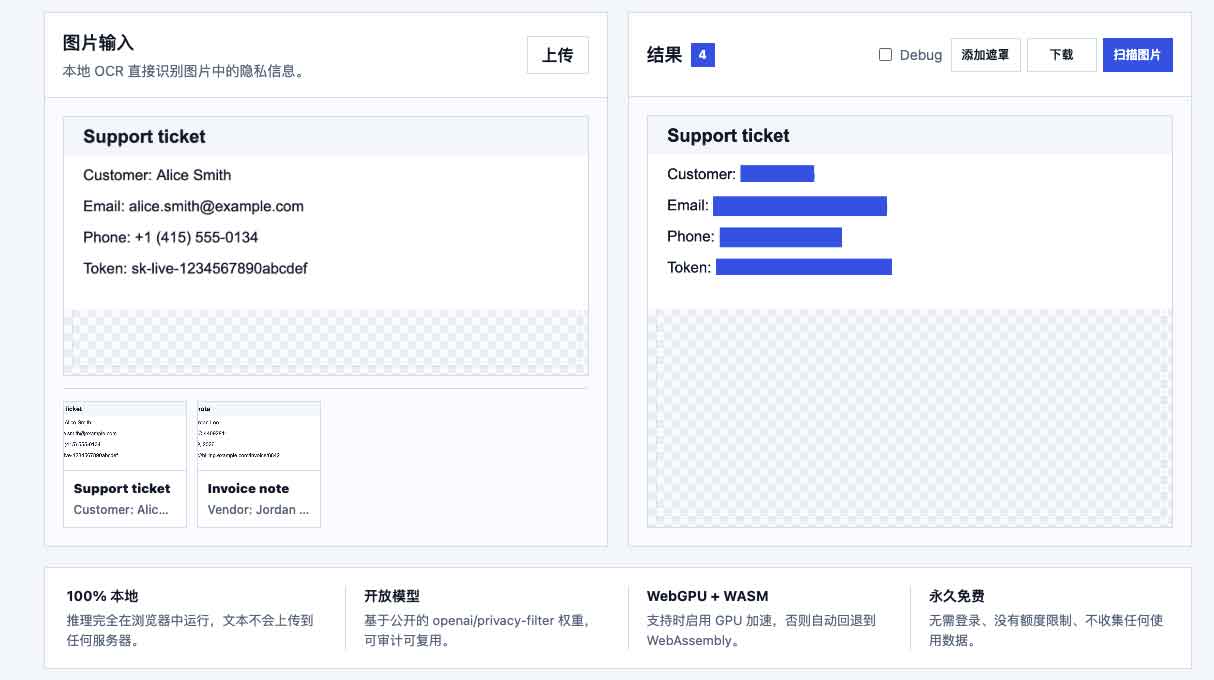Click the blue mask over the Phone value

coord(781,237)
